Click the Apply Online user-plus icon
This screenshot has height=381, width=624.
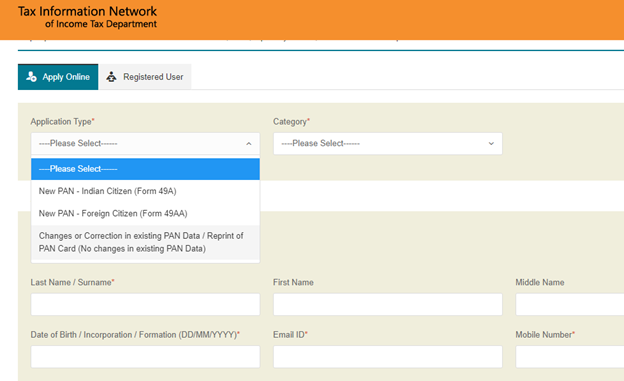click(31, 76)
